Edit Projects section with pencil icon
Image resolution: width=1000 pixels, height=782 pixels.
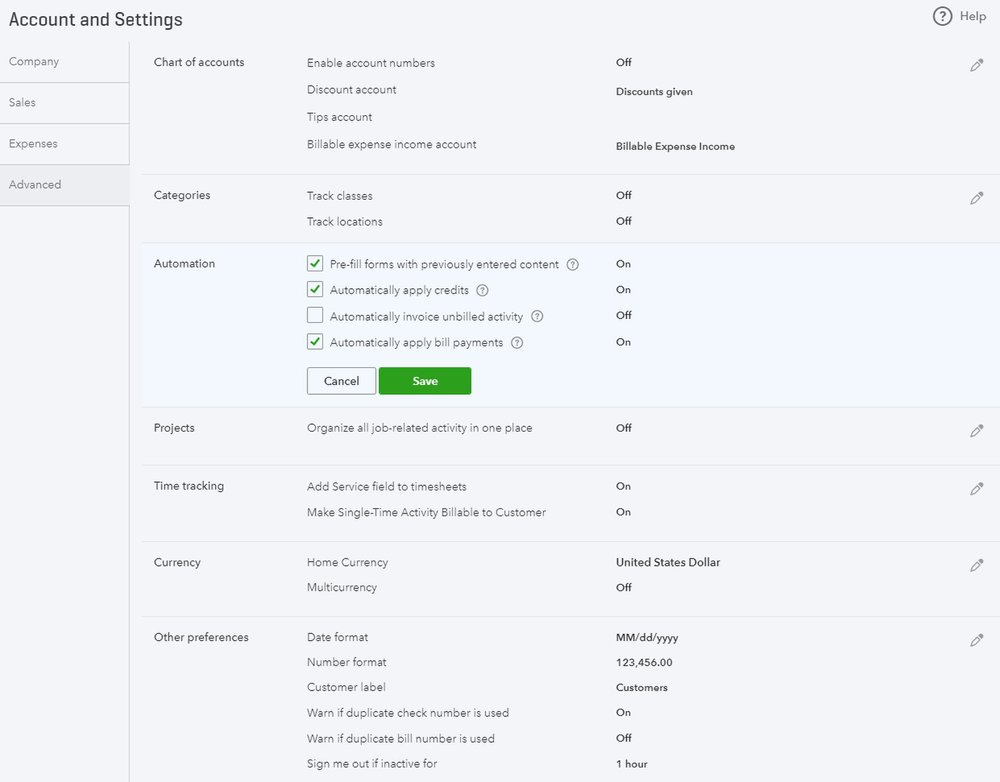click(x=976, y=431)
